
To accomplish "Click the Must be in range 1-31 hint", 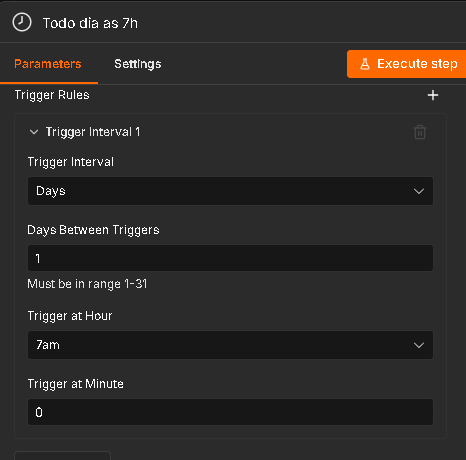I will [87, 284].
